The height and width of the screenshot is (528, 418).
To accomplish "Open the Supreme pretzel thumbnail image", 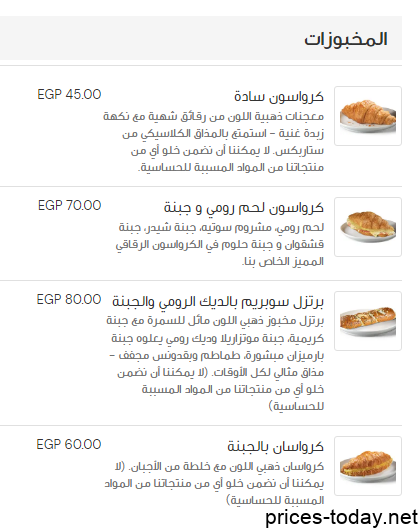I will (368, 321).
